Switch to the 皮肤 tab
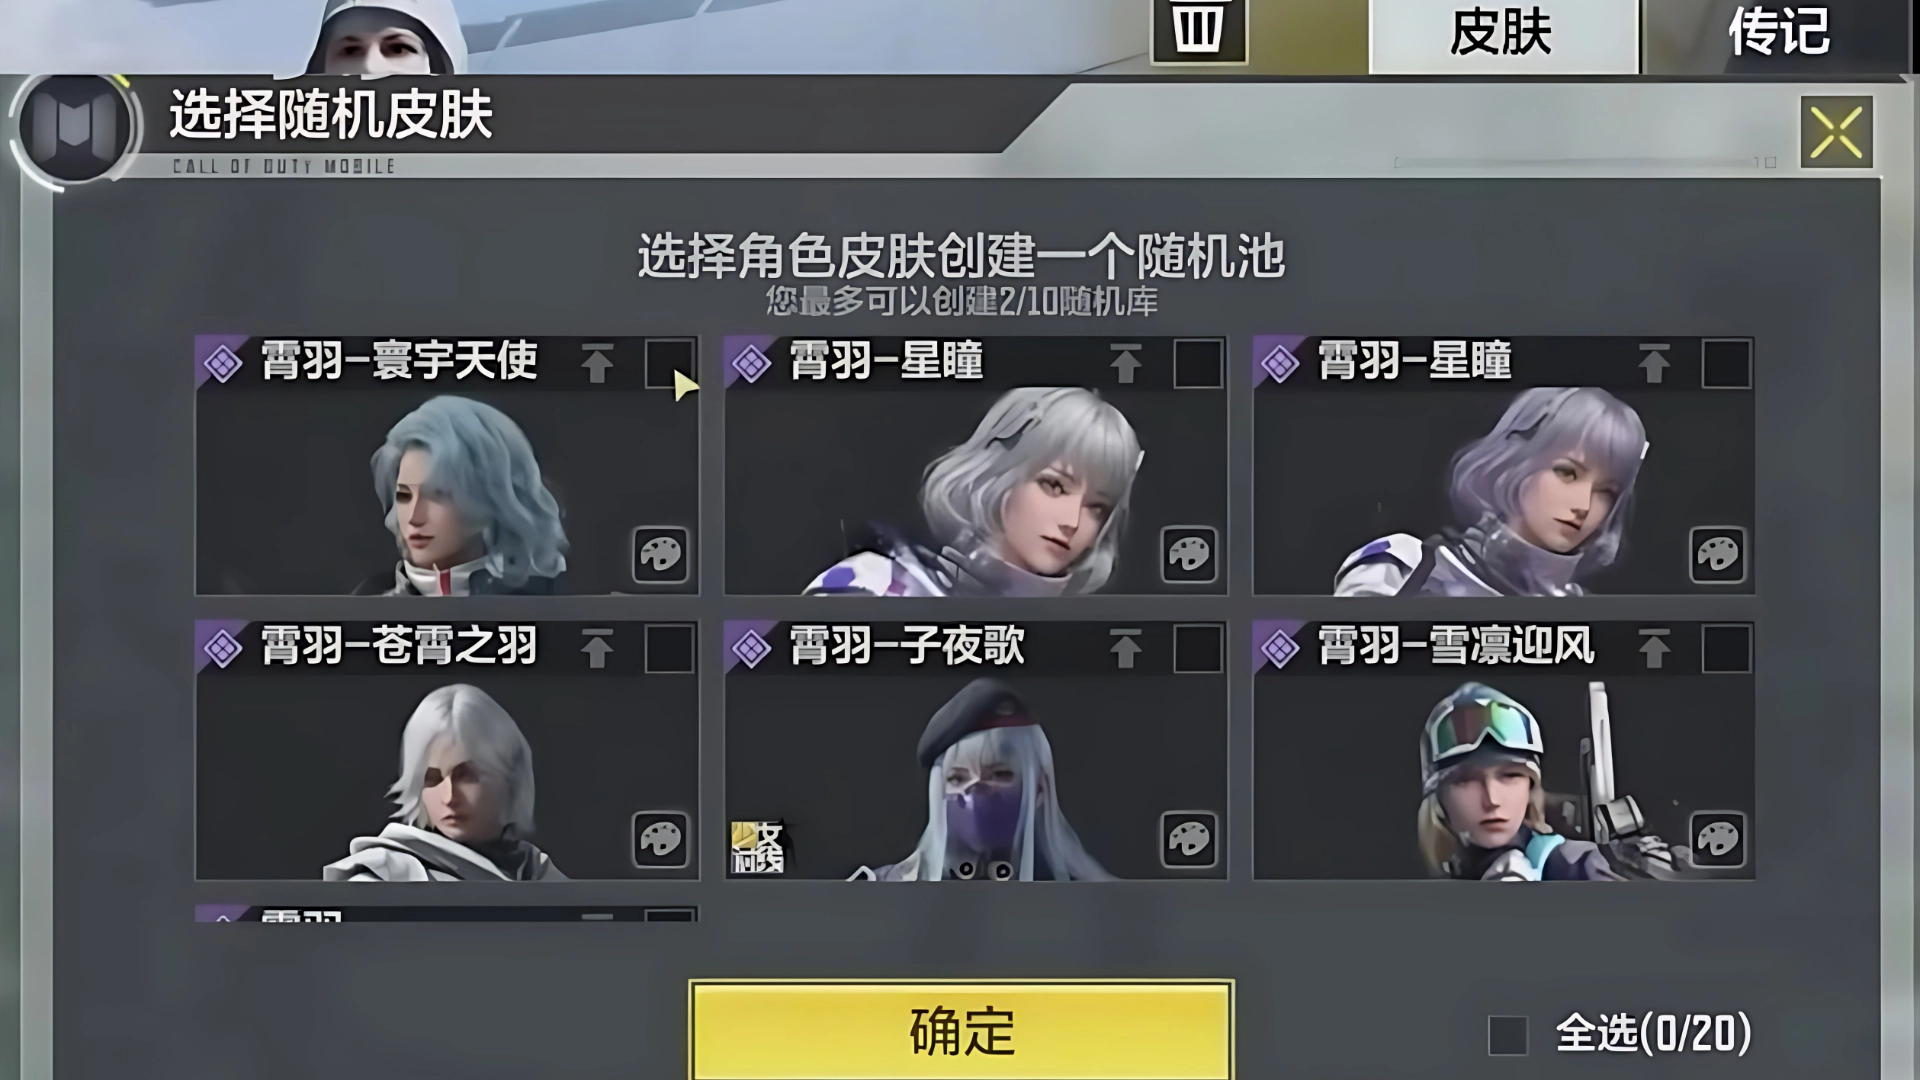Viewport: 1920px width, 1080px height. point(1502,34)
